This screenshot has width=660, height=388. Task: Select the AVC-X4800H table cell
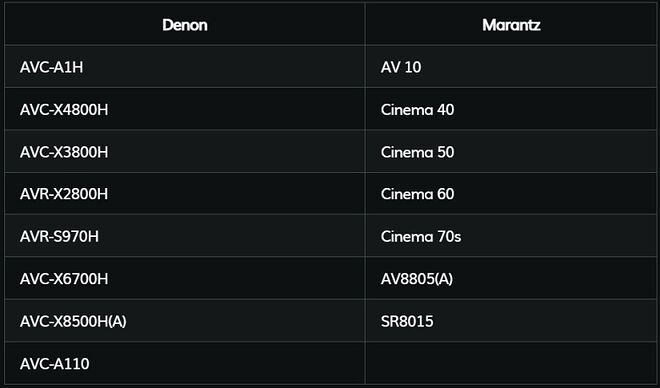(185, 109)
